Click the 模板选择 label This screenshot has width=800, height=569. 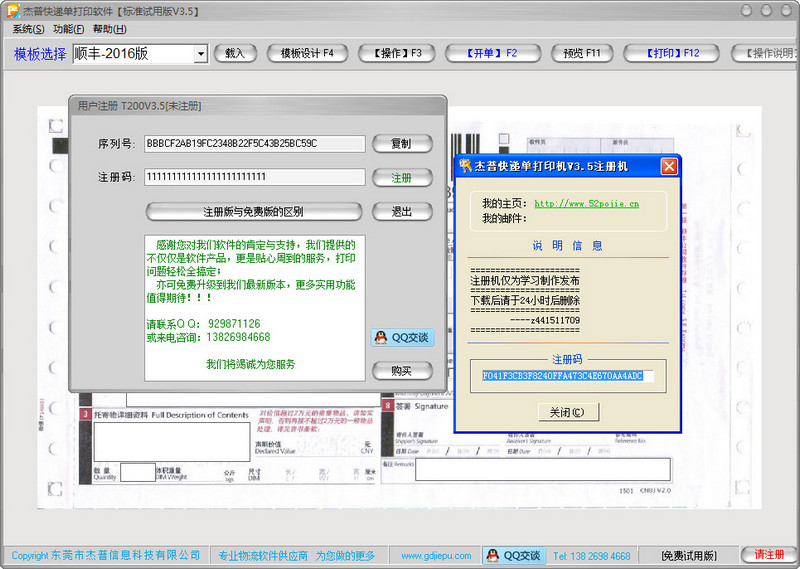pos(40,54)
